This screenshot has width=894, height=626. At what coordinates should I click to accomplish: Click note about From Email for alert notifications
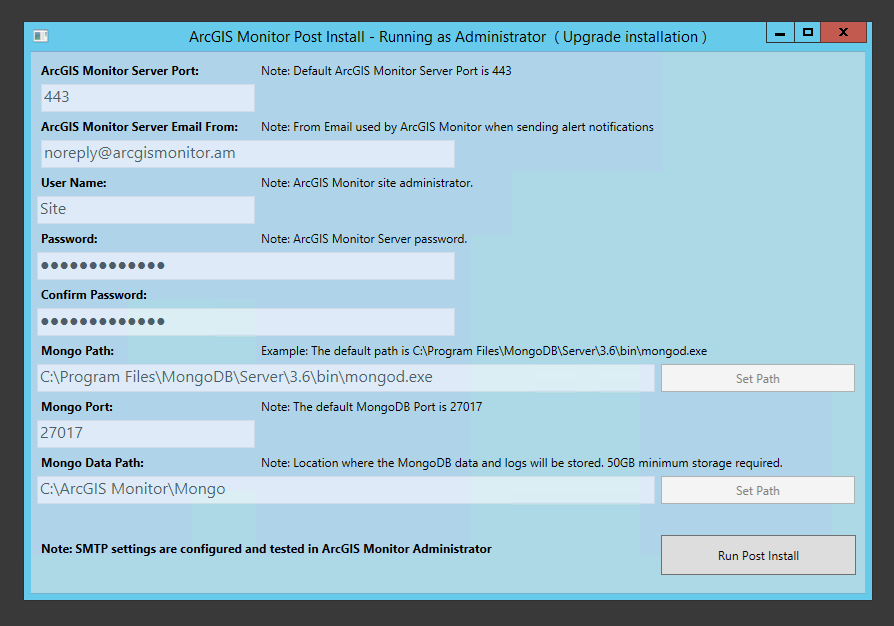[457, 127]
